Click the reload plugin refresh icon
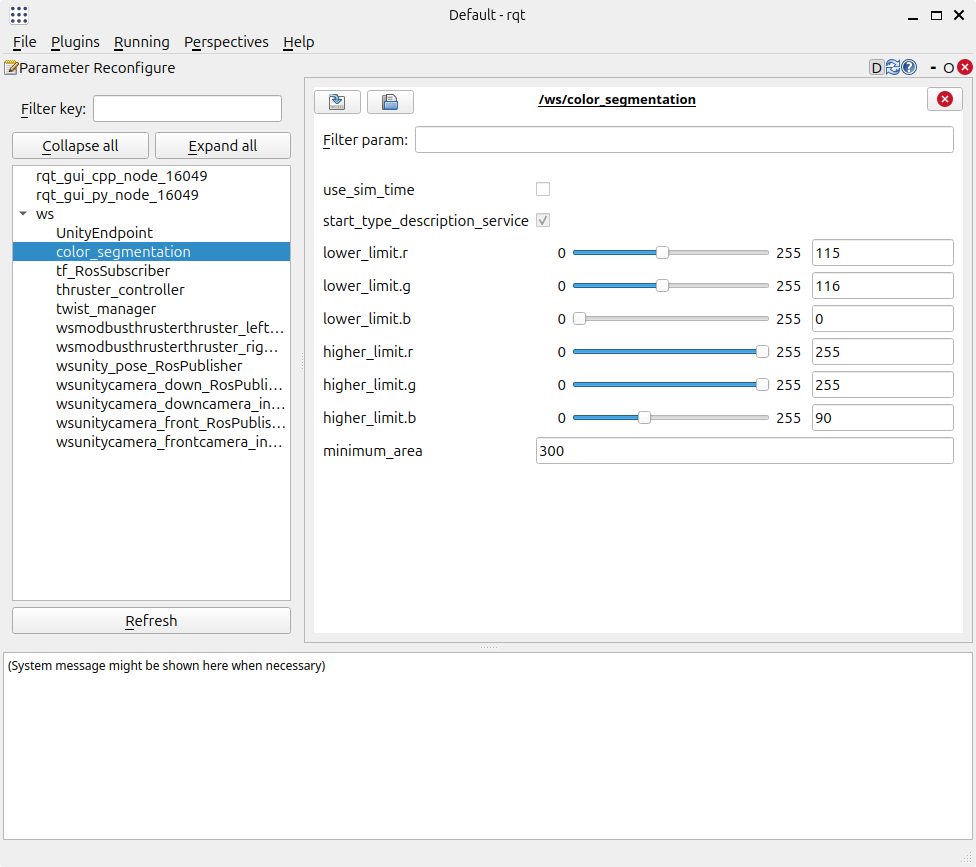 tap(893, 67)
